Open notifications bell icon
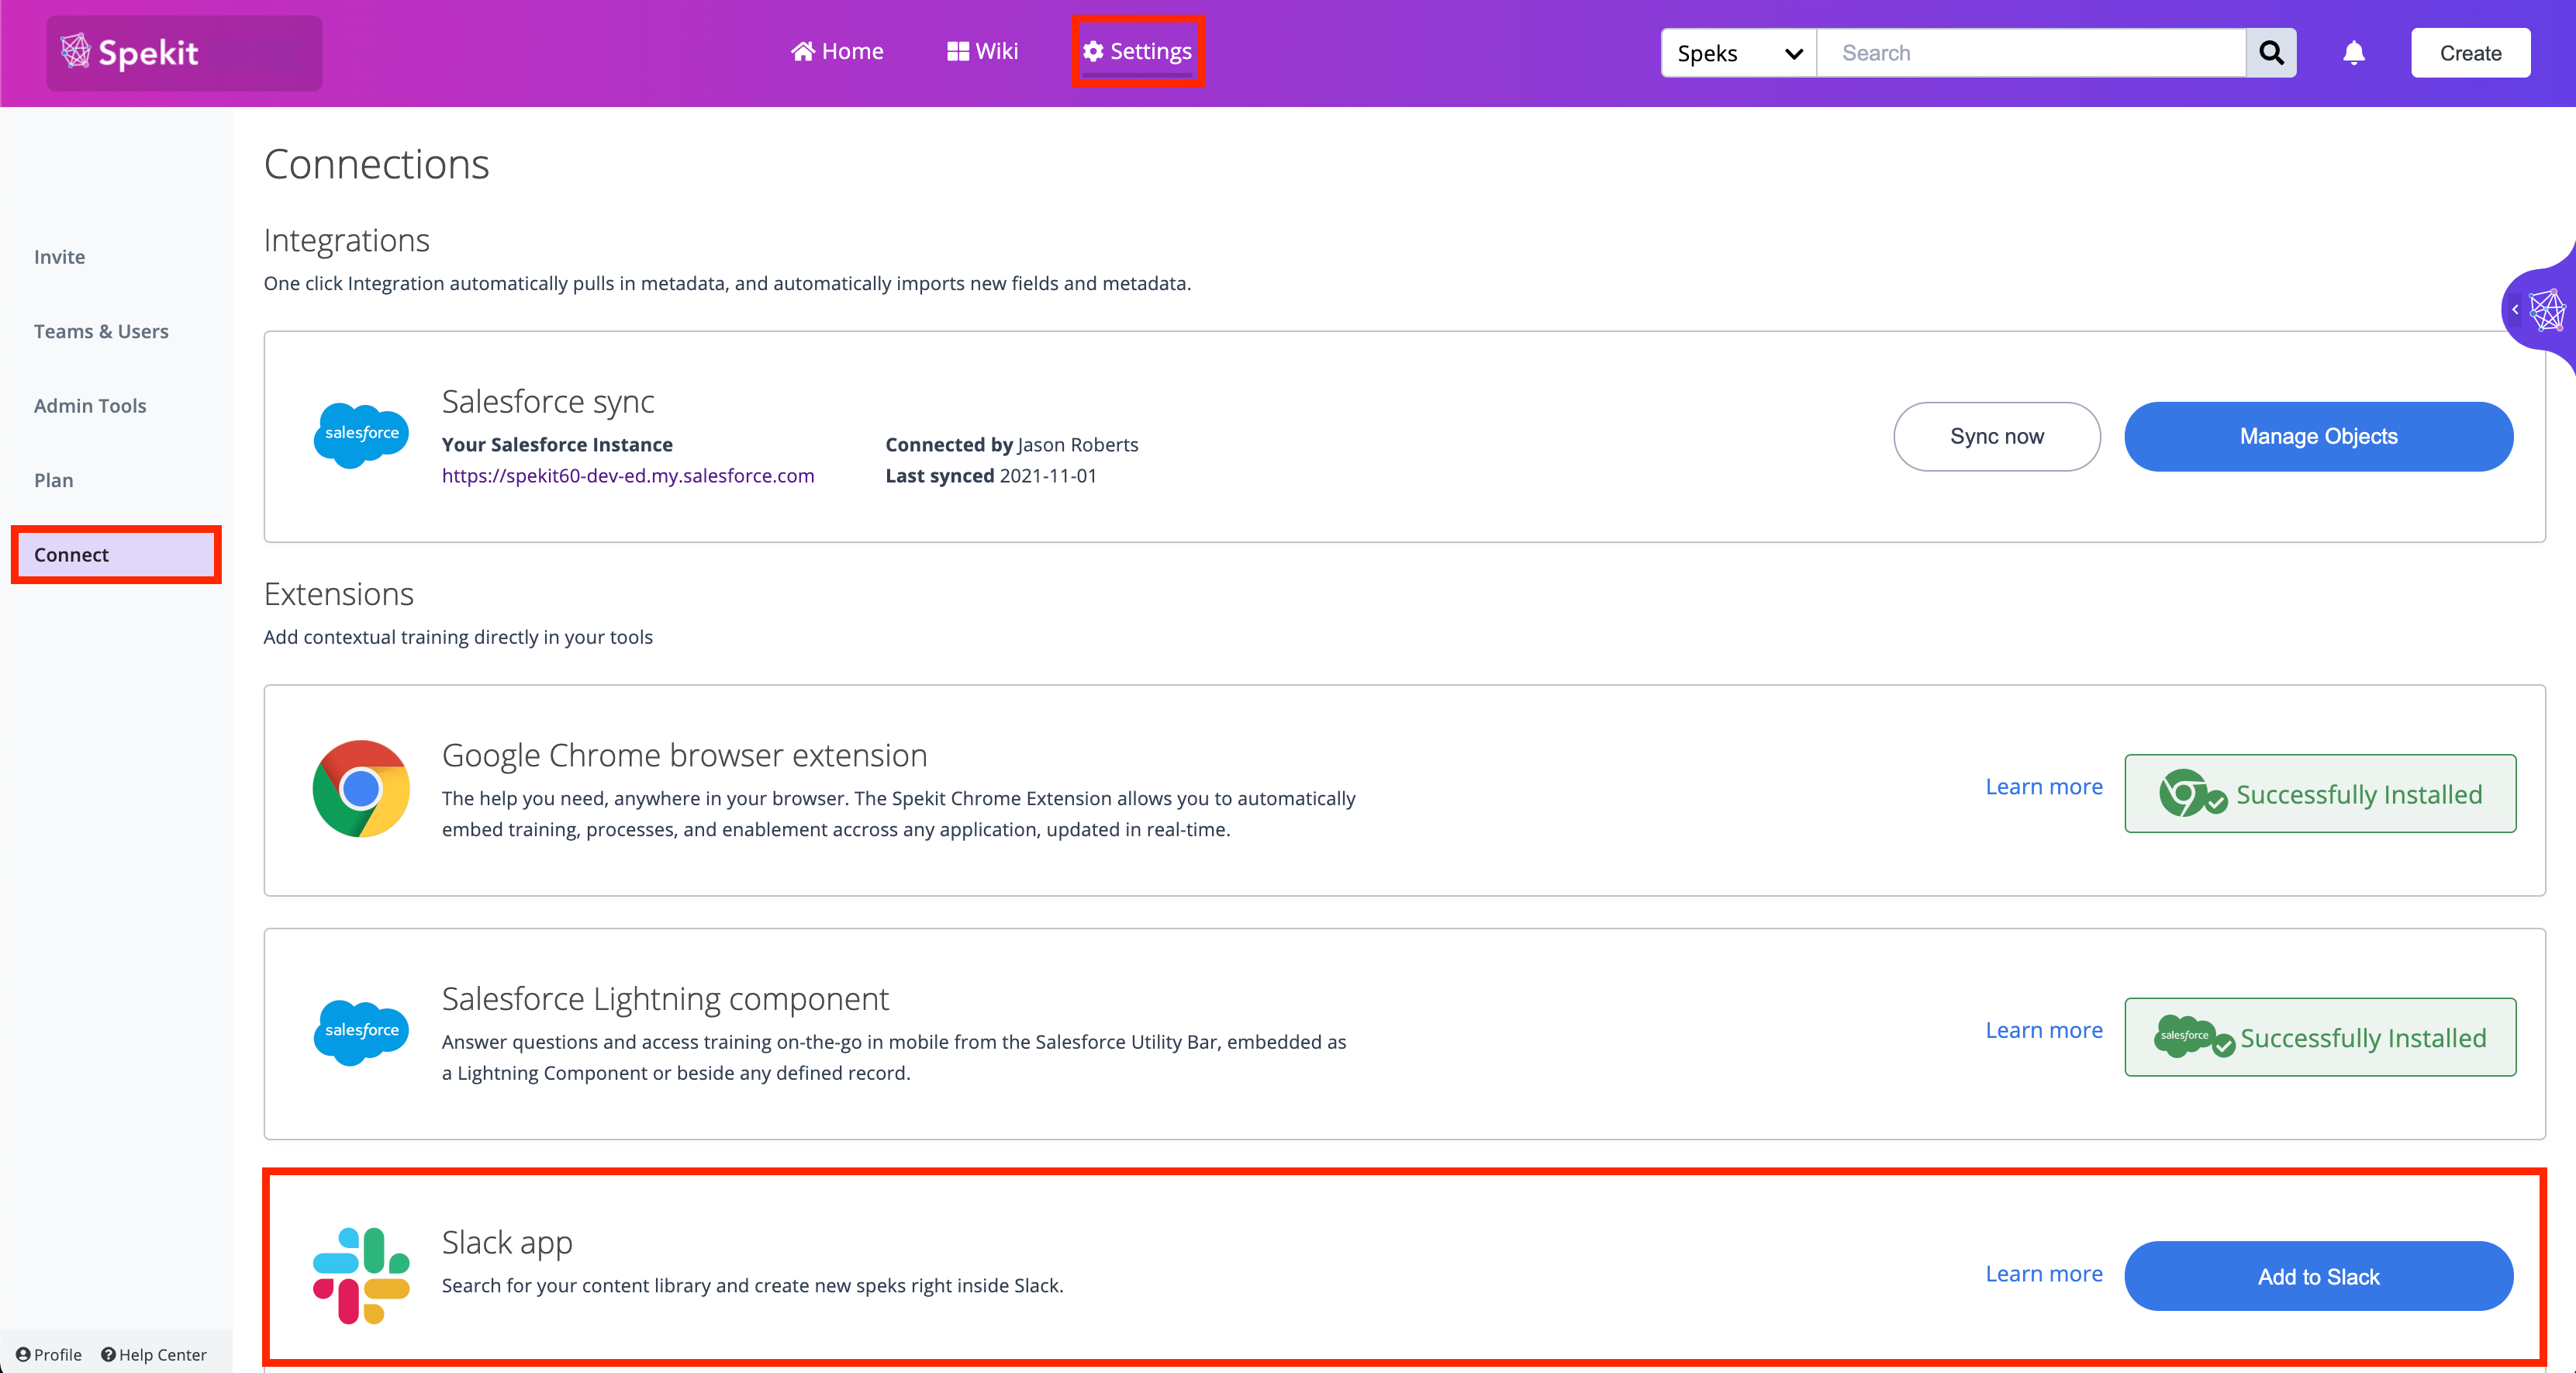The height and width of the screenshot is (1373, 2576). click(2354, 53)
